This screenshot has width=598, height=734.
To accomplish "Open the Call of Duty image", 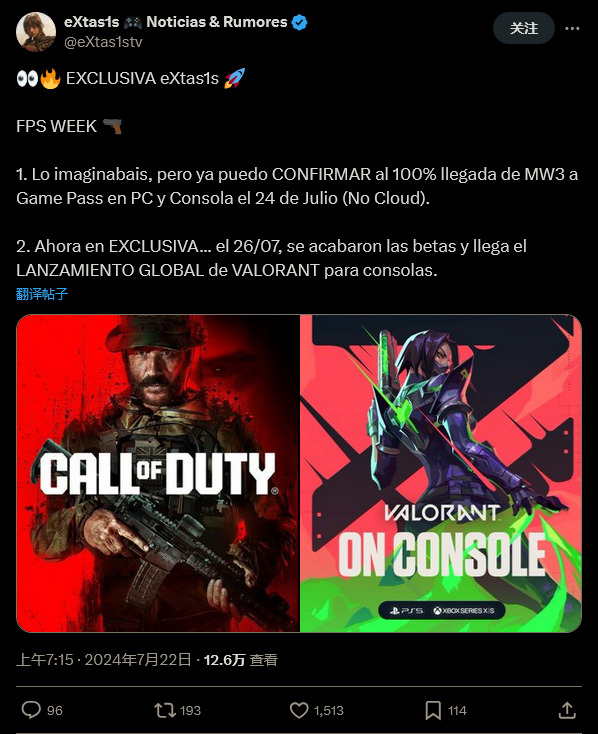I will pos(158,473).
